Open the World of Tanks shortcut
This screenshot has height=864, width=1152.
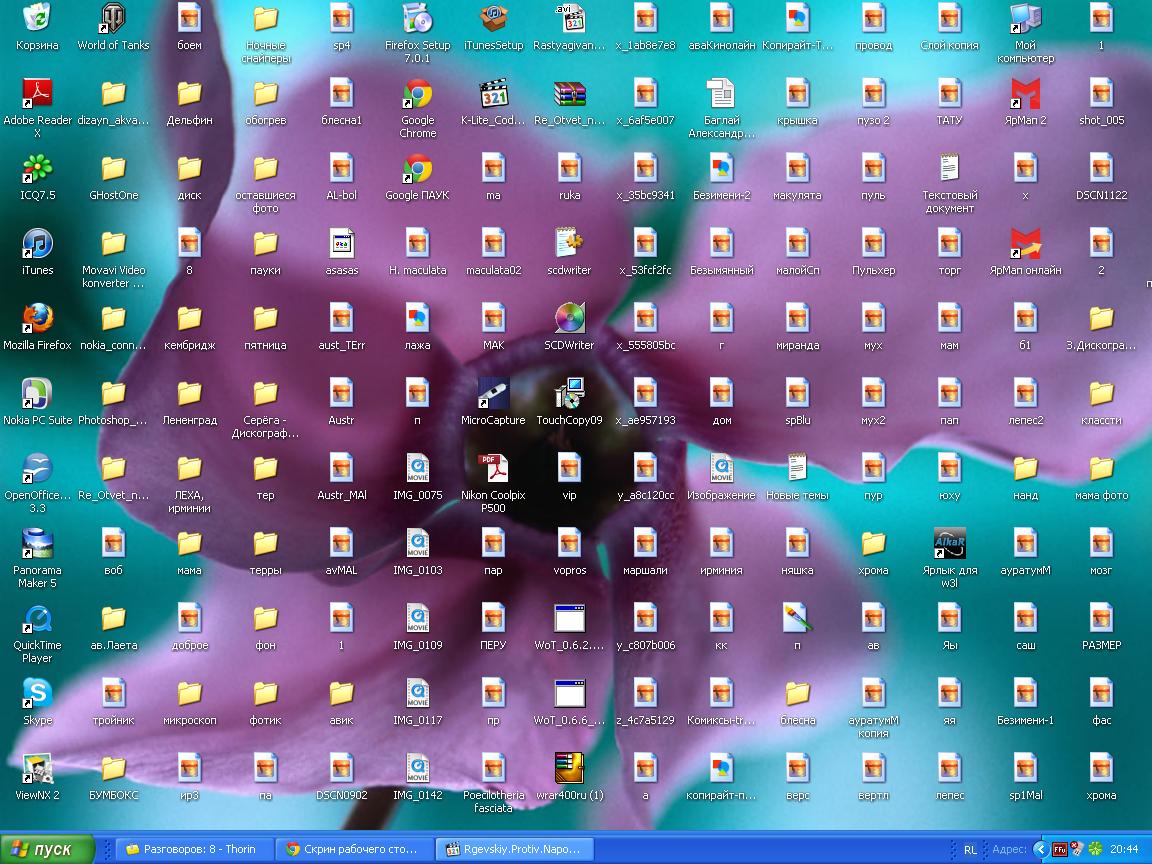pos(113,18)
